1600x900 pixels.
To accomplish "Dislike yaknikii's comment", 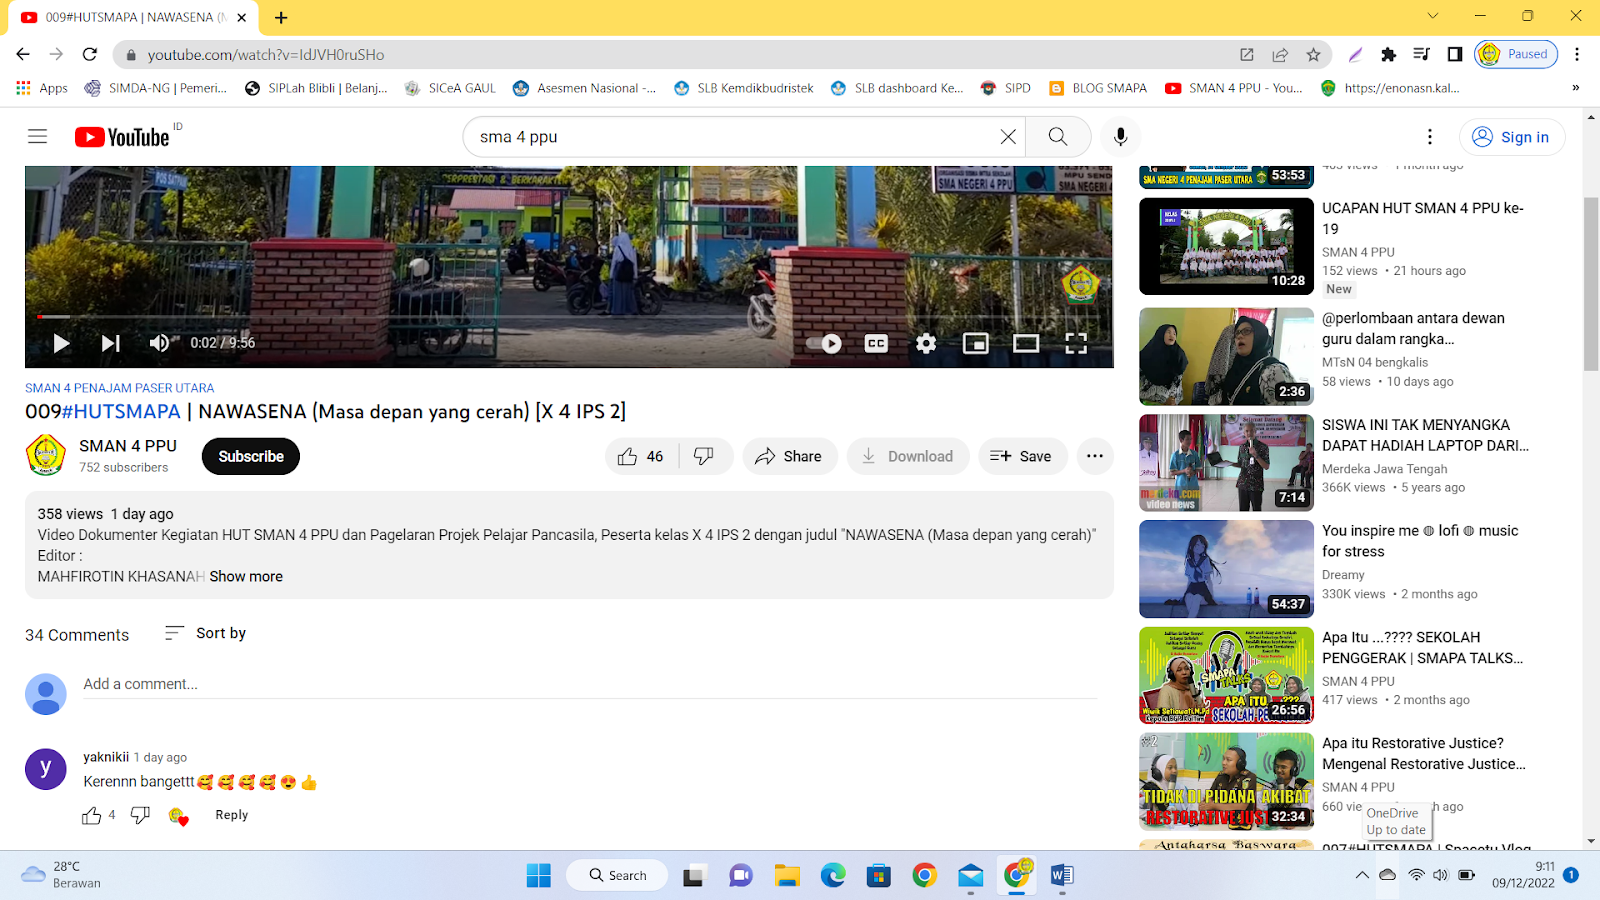I will (x=140, y=815).
